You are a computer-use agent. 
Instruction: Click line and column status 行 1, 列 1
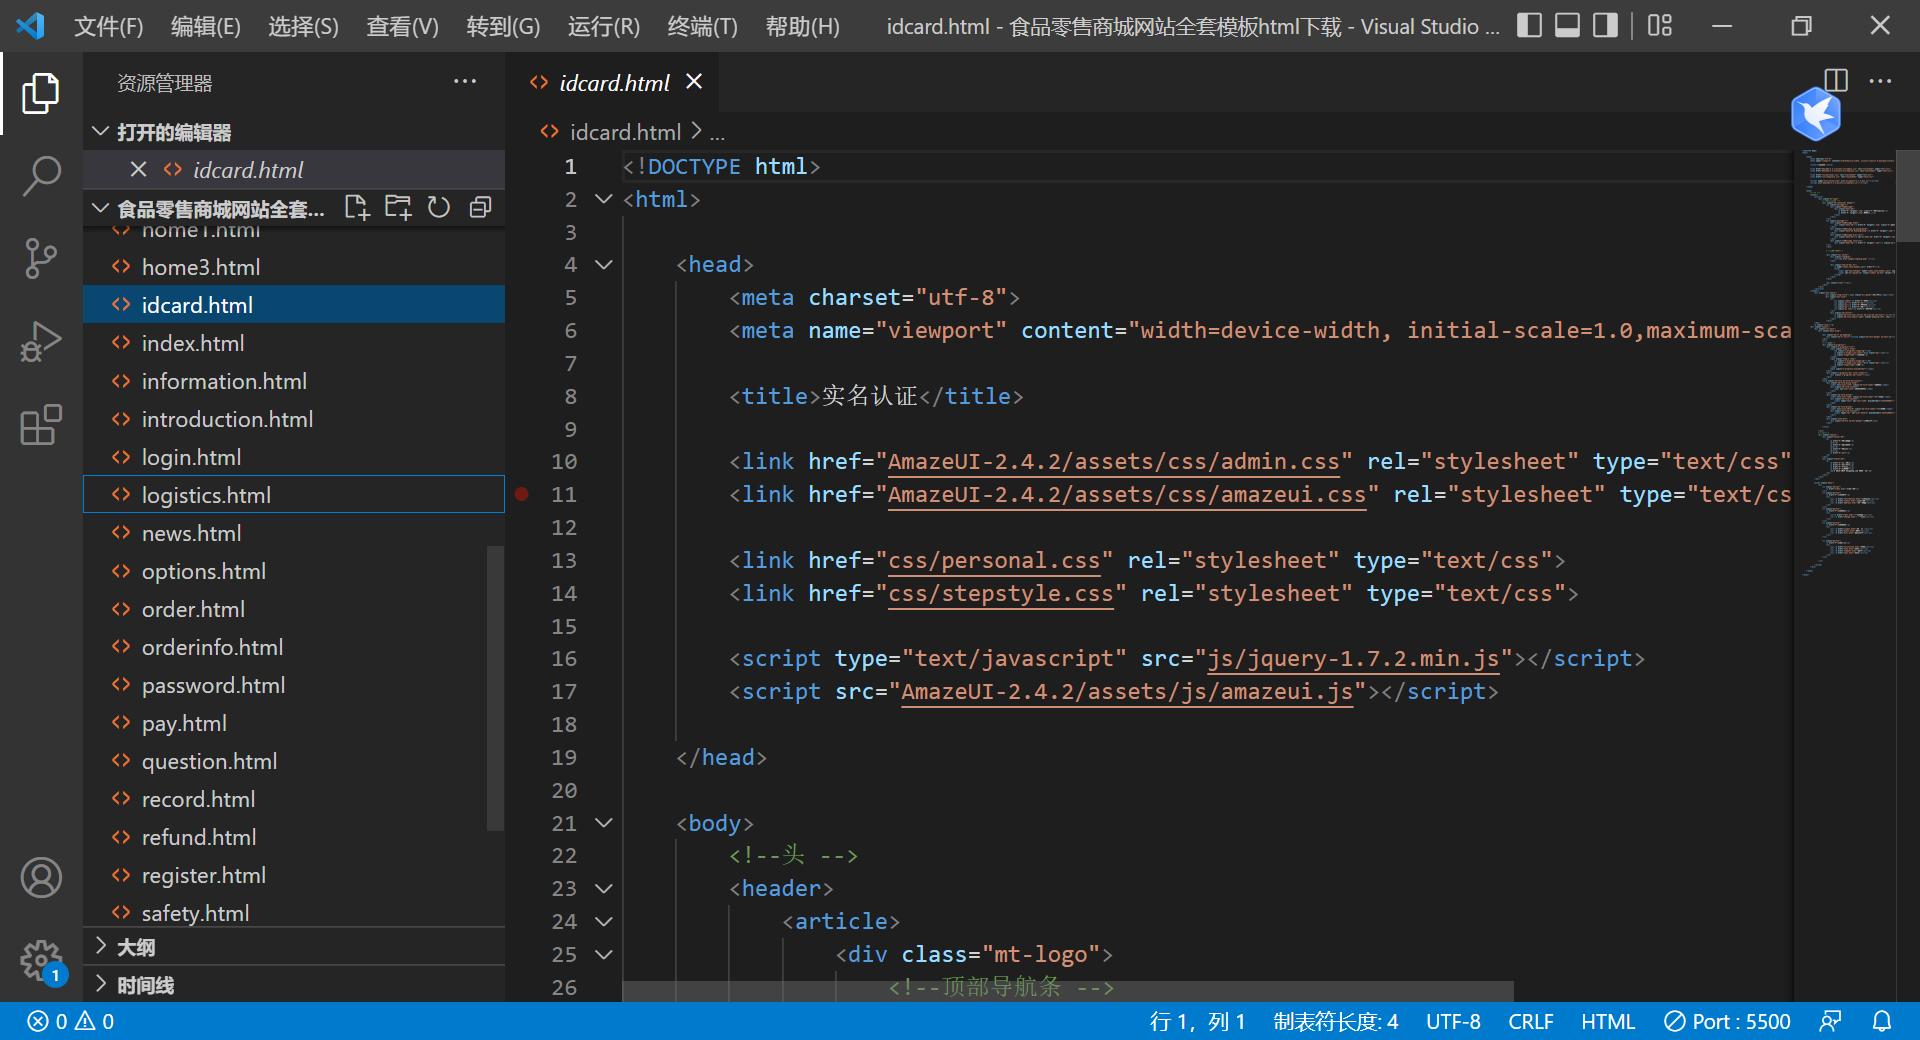click(x=1197, y=1021)
